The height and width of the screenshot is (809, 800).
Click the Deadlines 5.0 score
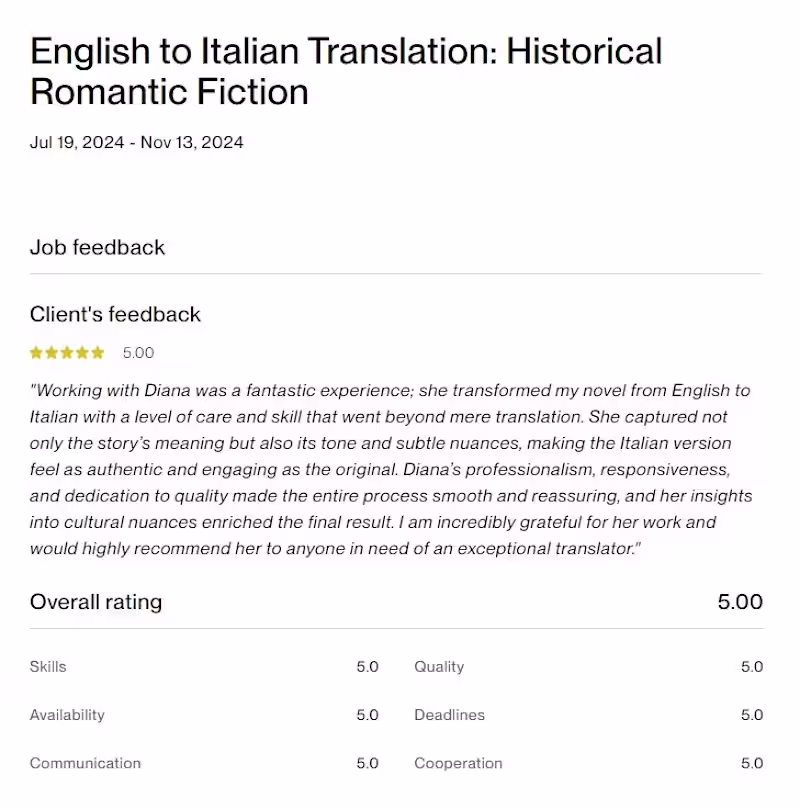[x=751, y=715]
